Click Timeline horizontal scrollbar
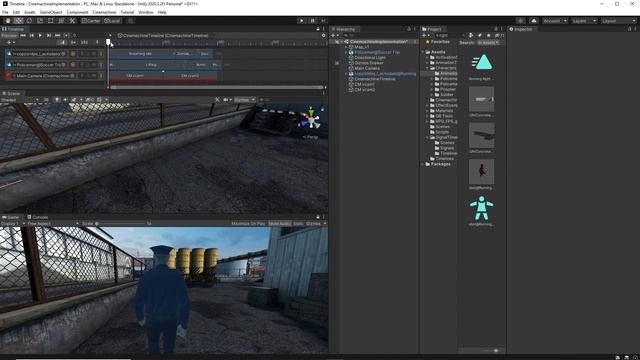 coord(216,87)
